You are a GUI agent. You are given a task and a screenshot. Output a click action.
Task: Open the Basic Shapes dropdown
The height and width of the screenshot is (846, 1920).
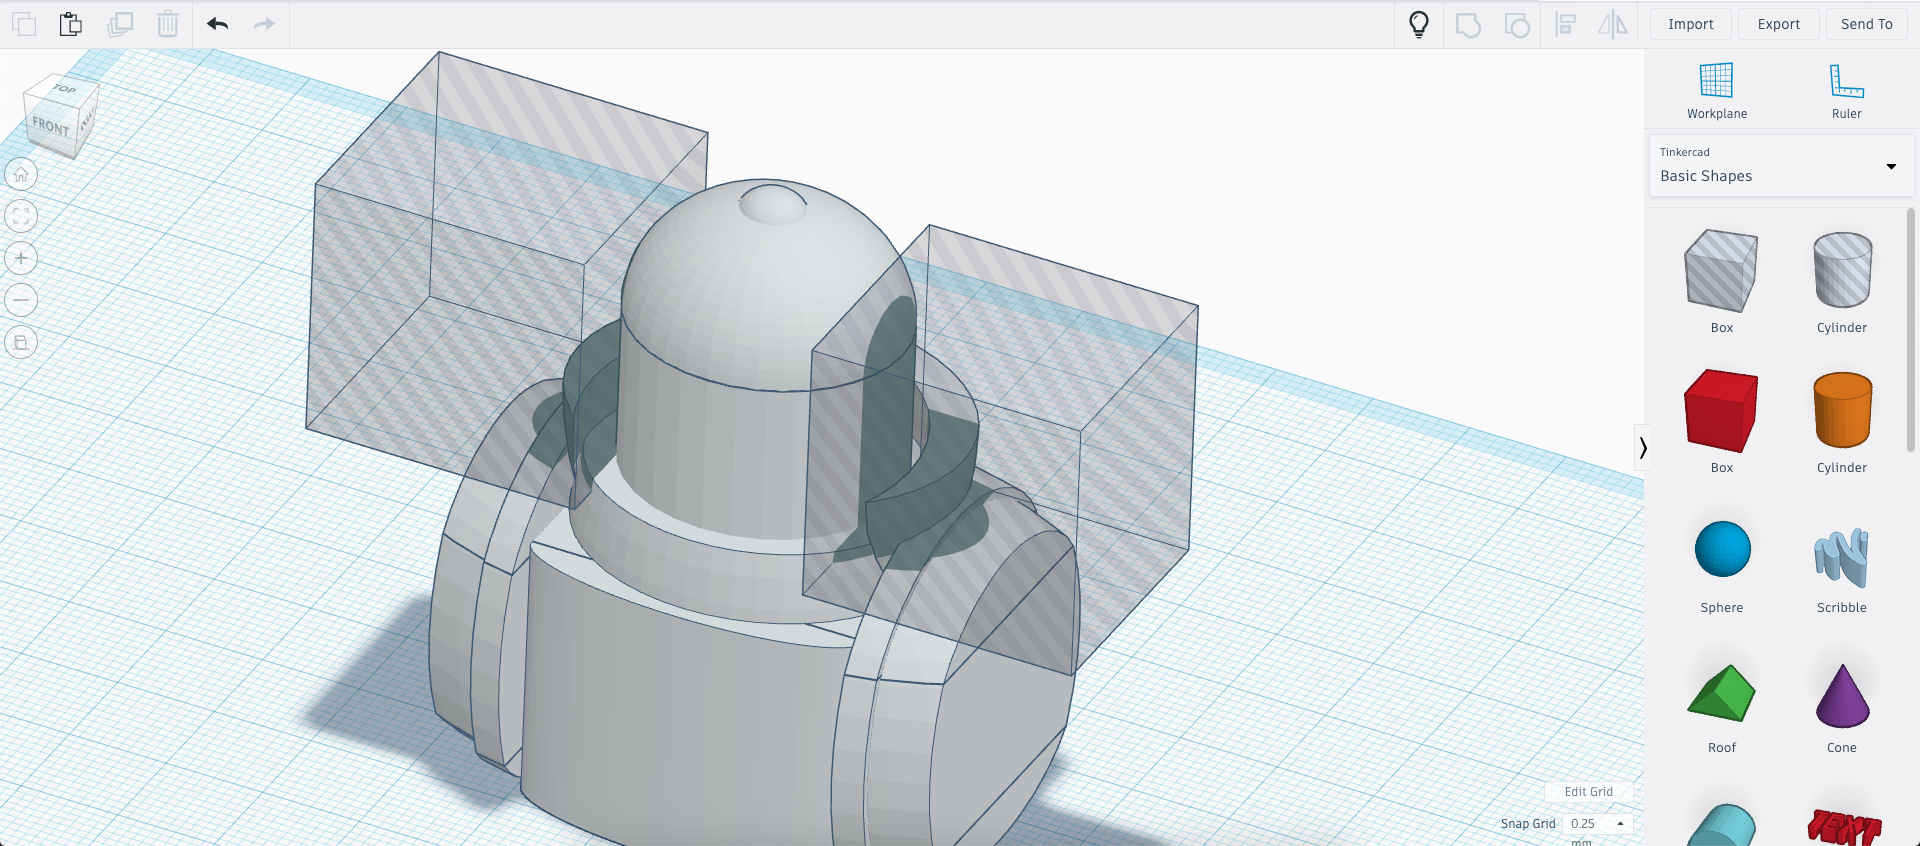click(x=1780, y=166)
